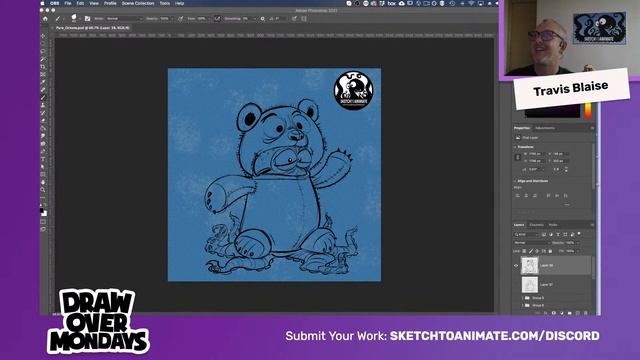Collapse the Transform section
This screenshot has width=640, height=360.
515,147
